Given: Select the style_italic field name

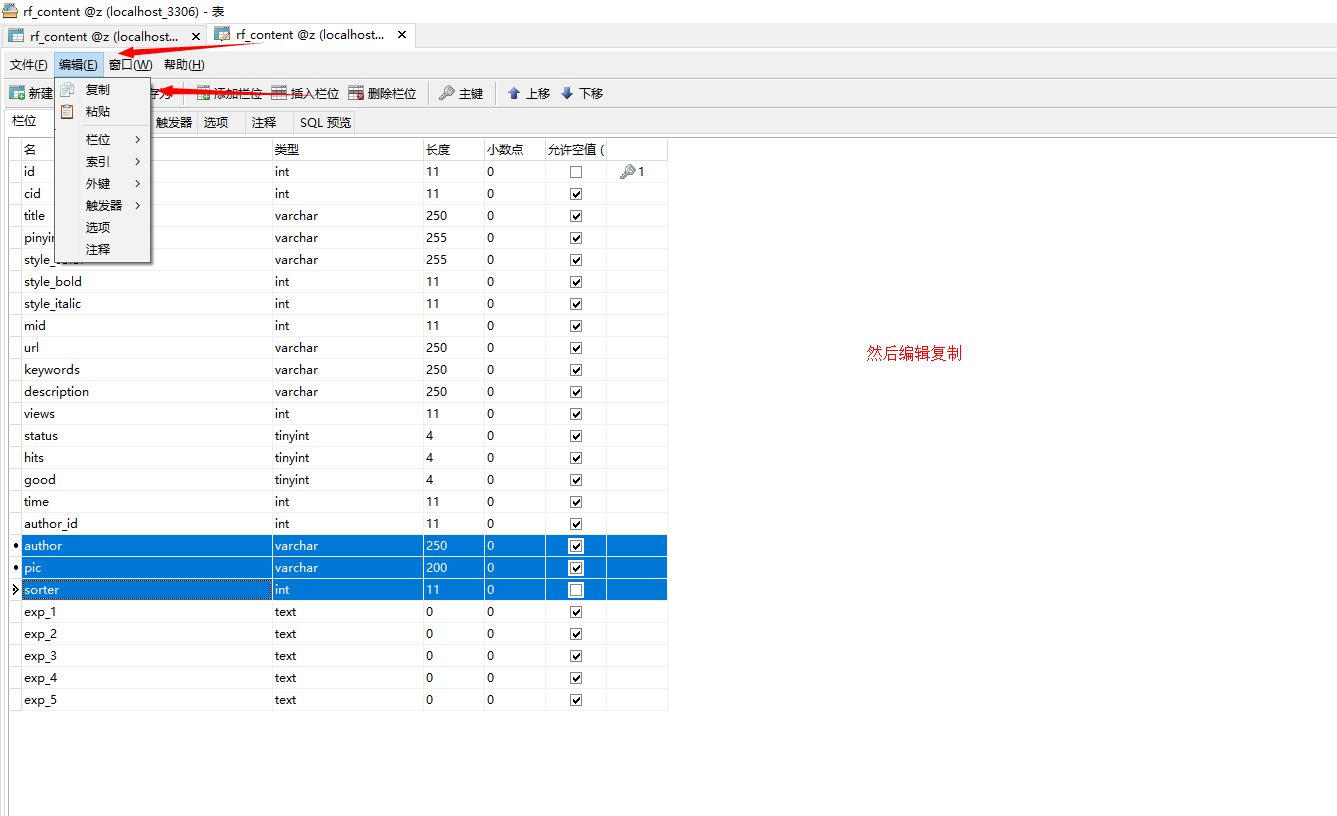Looking at the screenshot, I should 53,304.
